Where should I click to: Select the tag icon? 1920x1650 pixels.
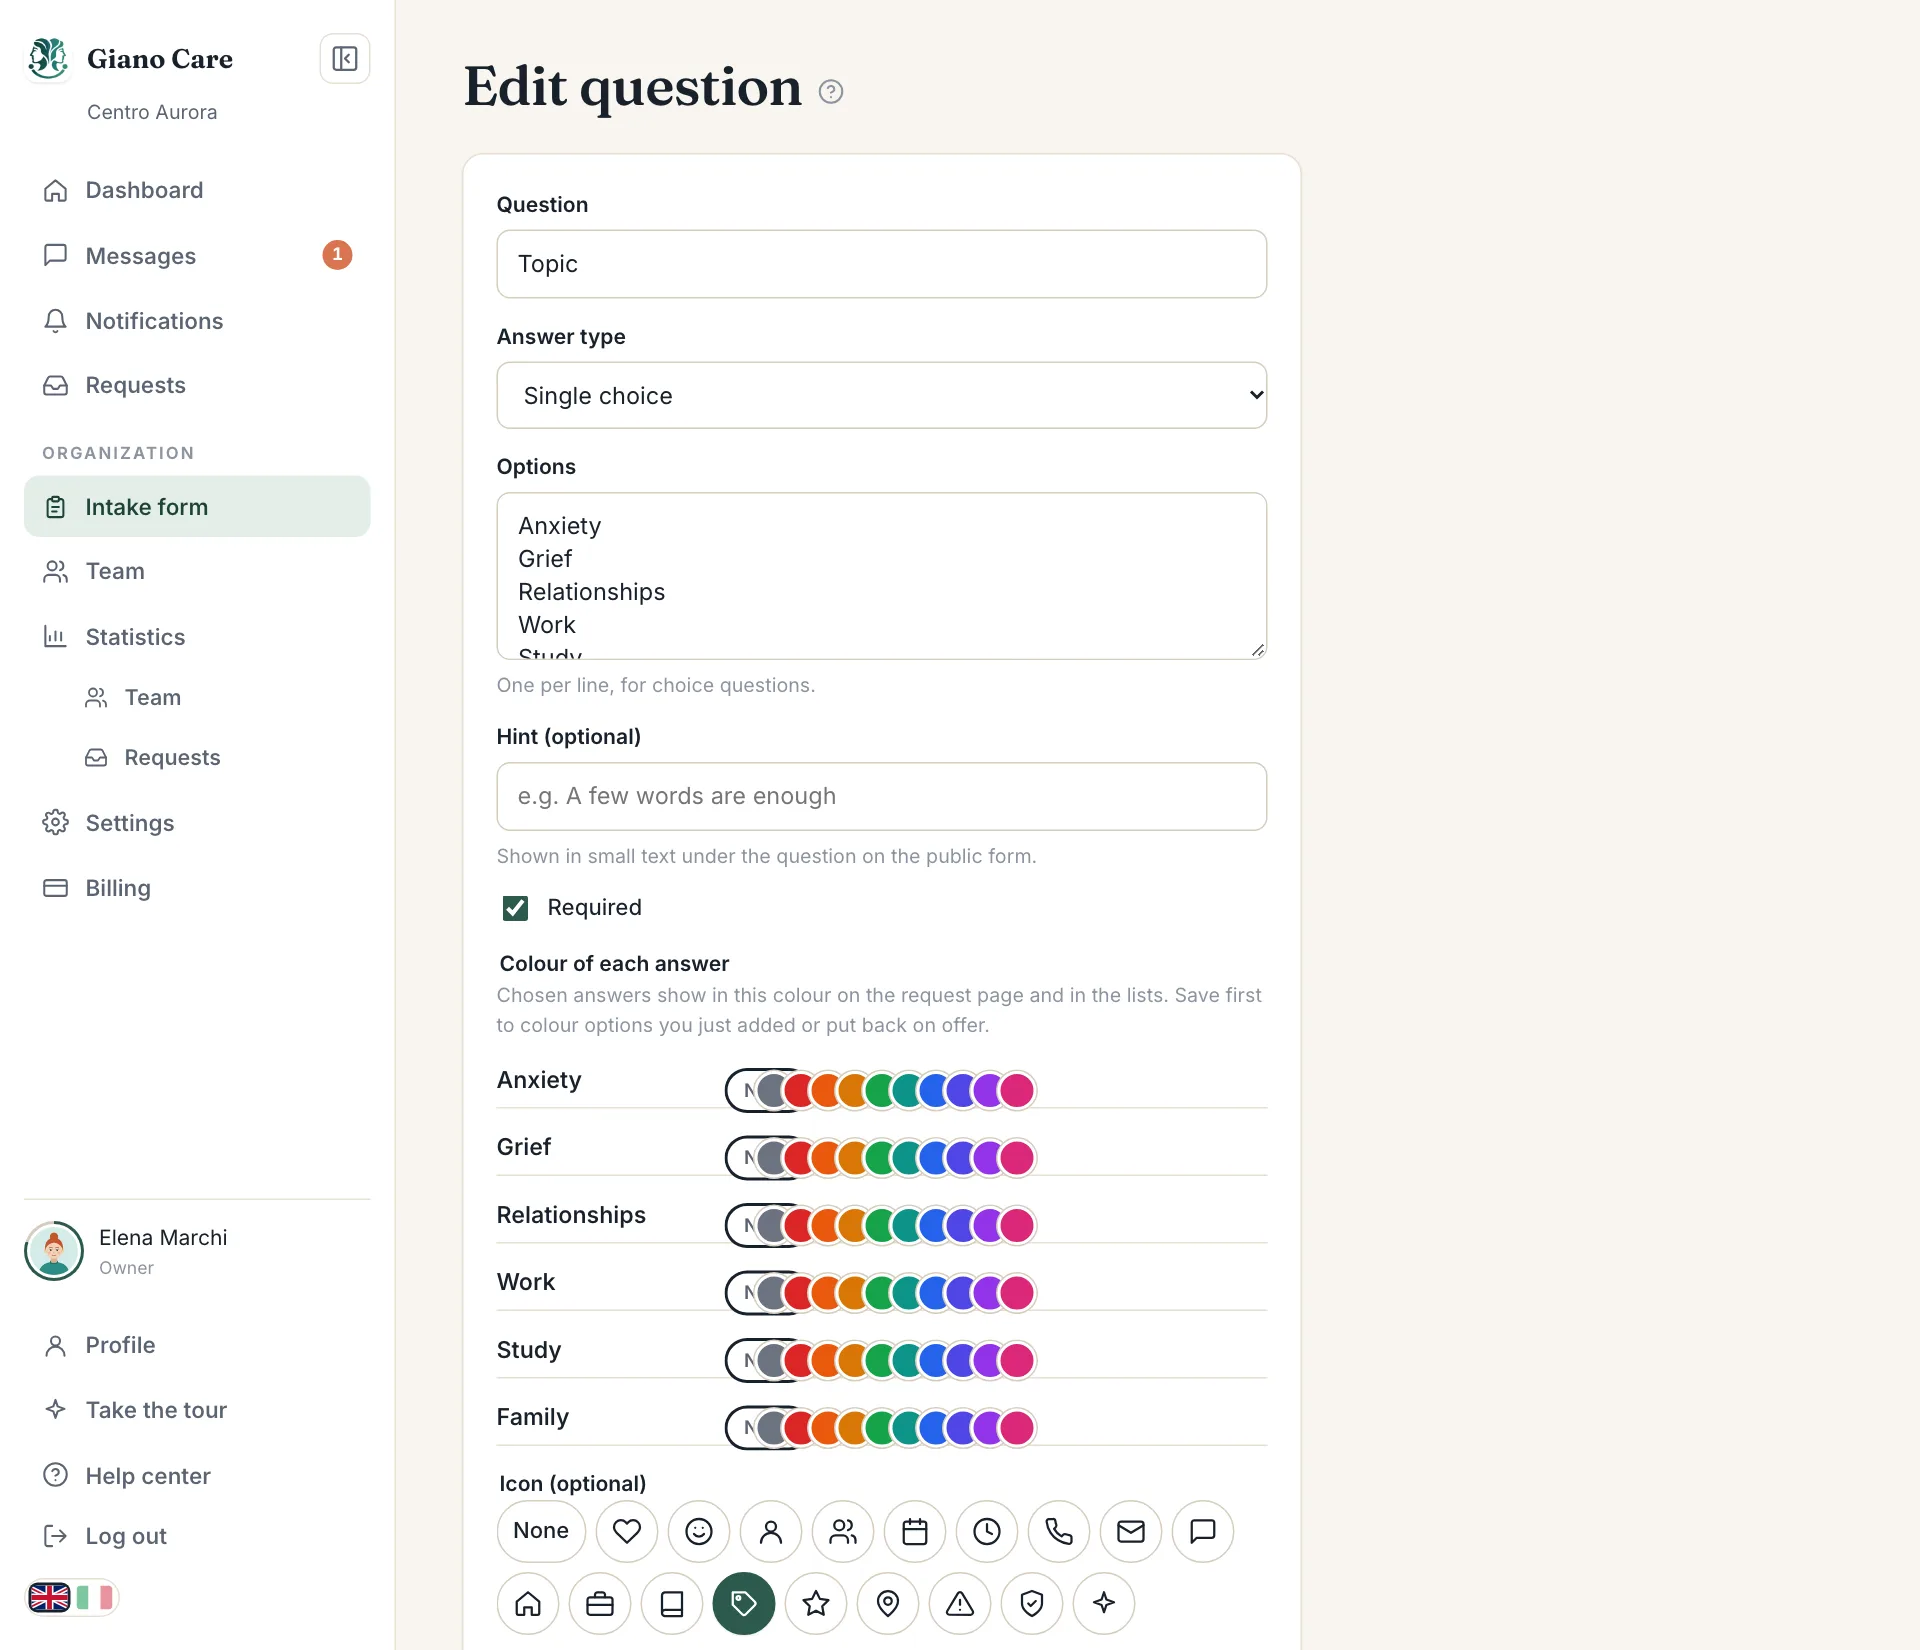(744, 1604)
